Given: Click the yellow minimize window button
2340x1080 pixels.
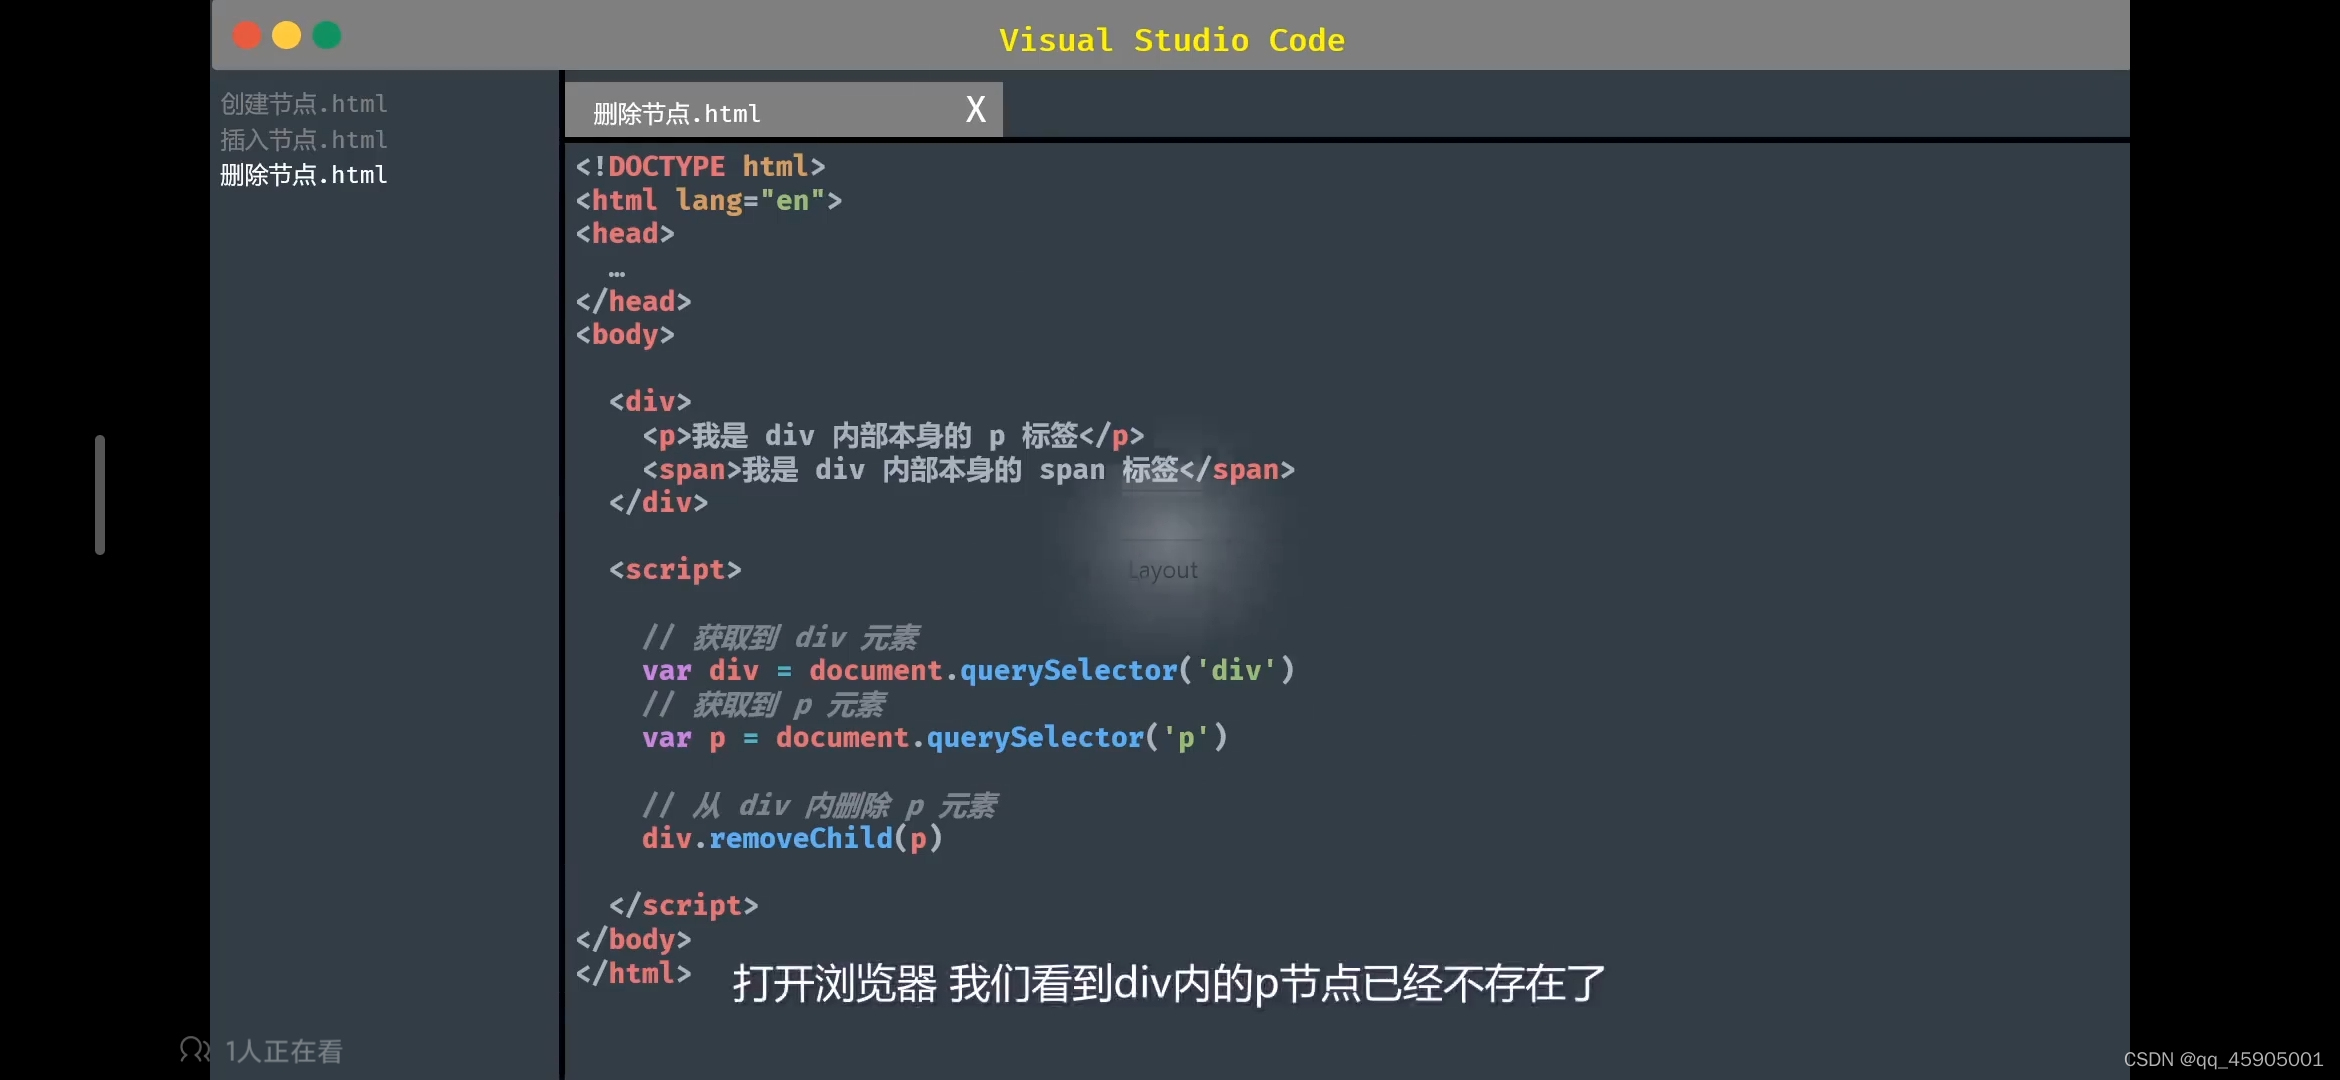Looking at the screenshot, I should [x=287, y=36].
